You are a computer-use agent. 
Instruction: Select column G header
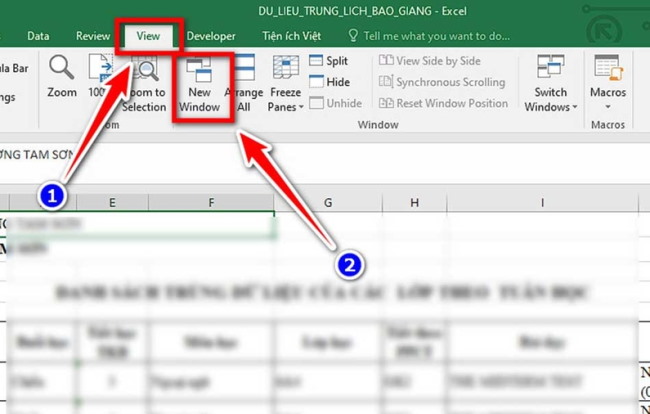click(x=327, y=204)
